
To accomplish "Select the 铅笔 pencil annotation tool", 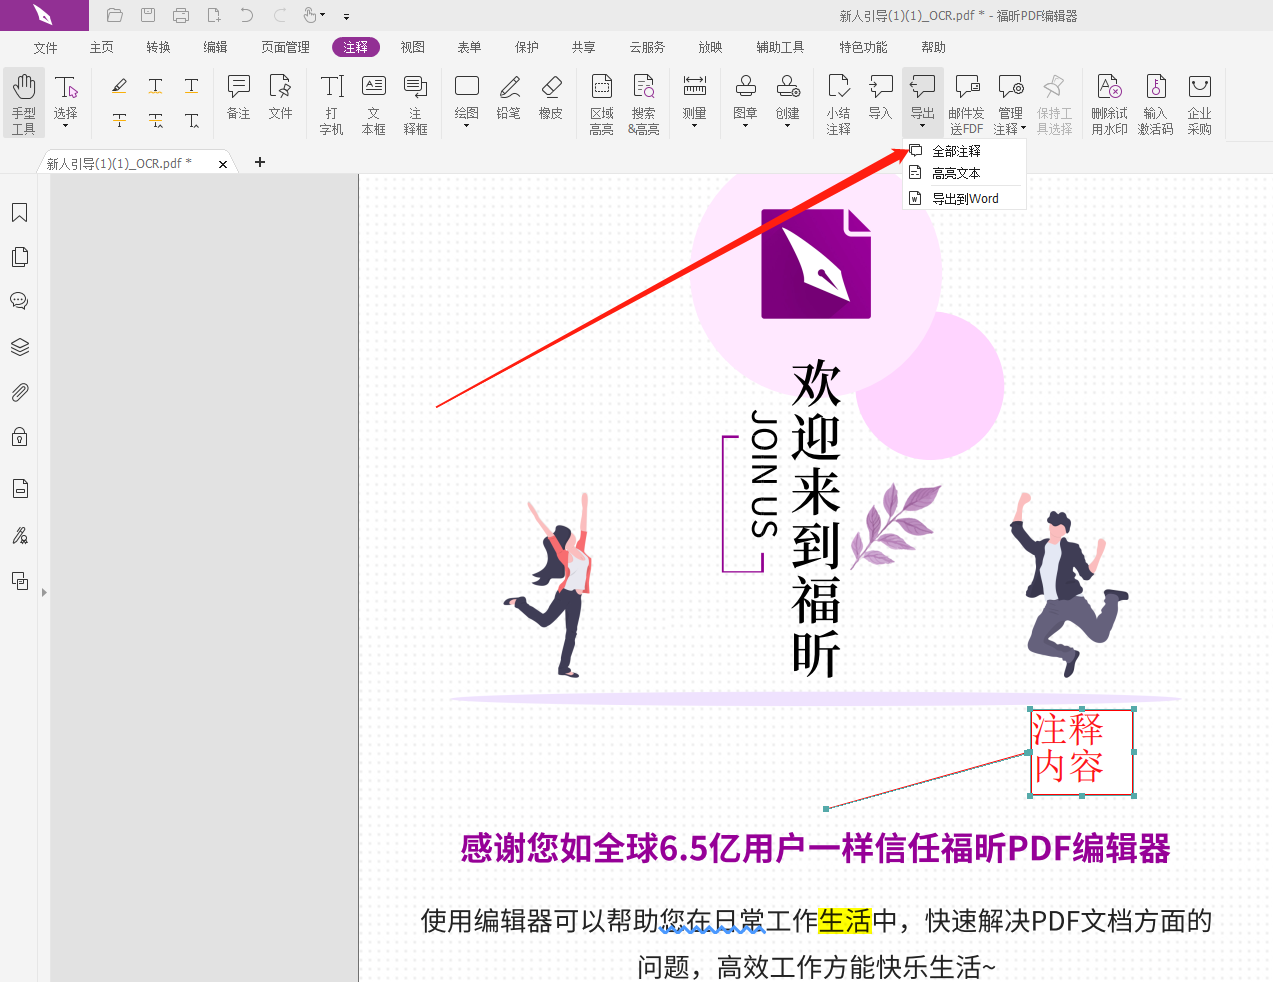I will pyautogui.click(x=508, y=97).
